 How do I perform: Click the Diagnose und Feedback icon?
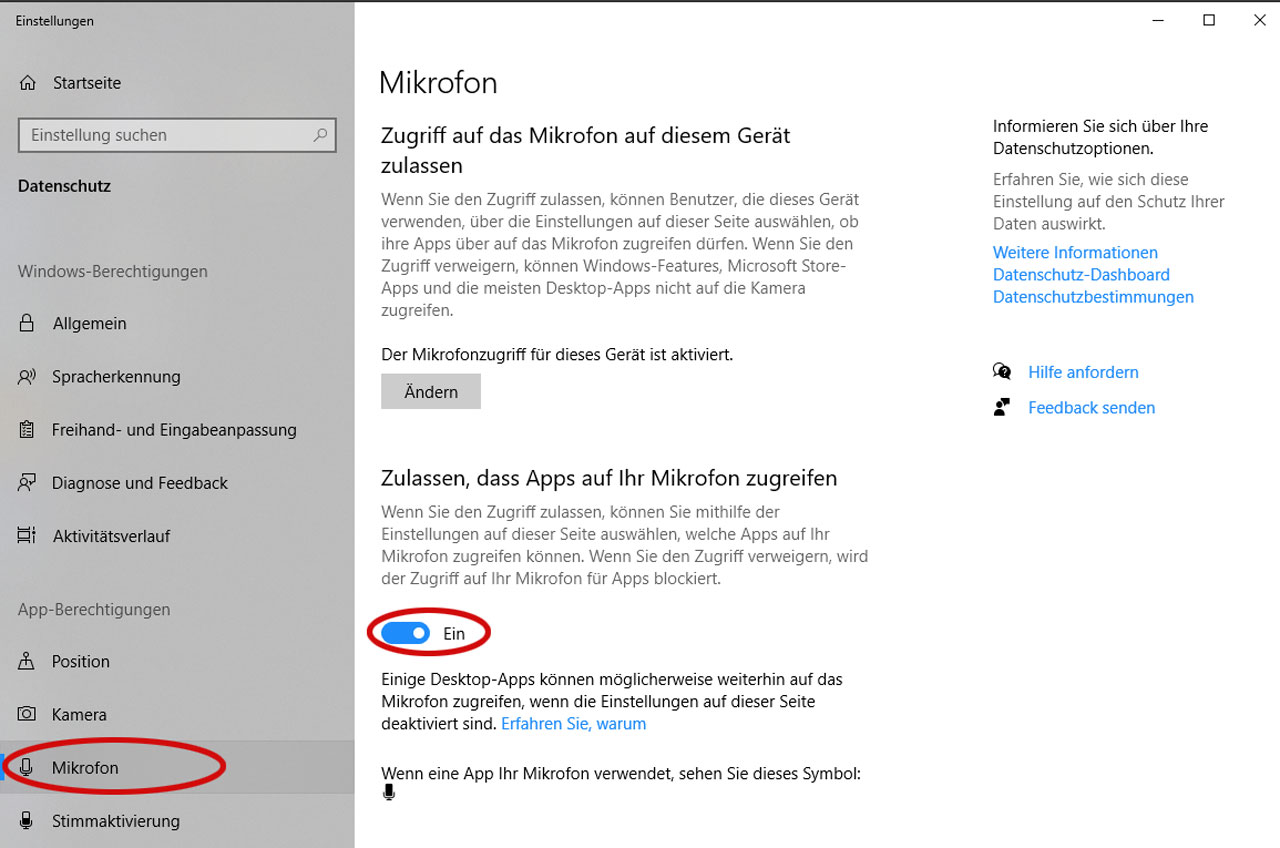28,483
